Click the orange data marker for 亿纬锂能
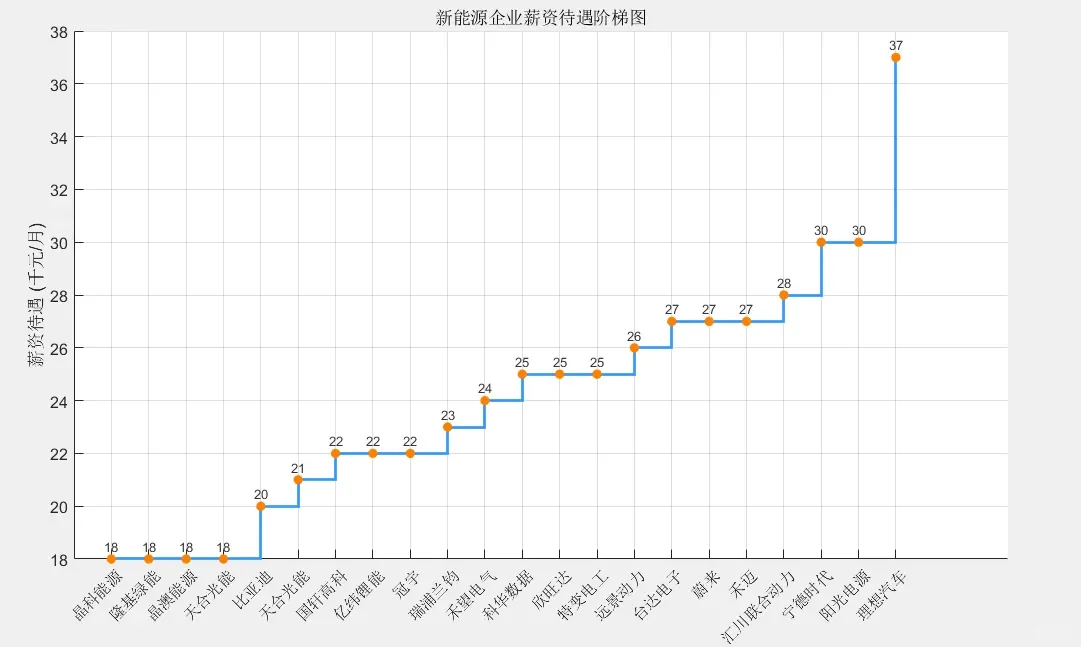Image resolution: width=1081 pixels, height=647 pixels. 373,453
